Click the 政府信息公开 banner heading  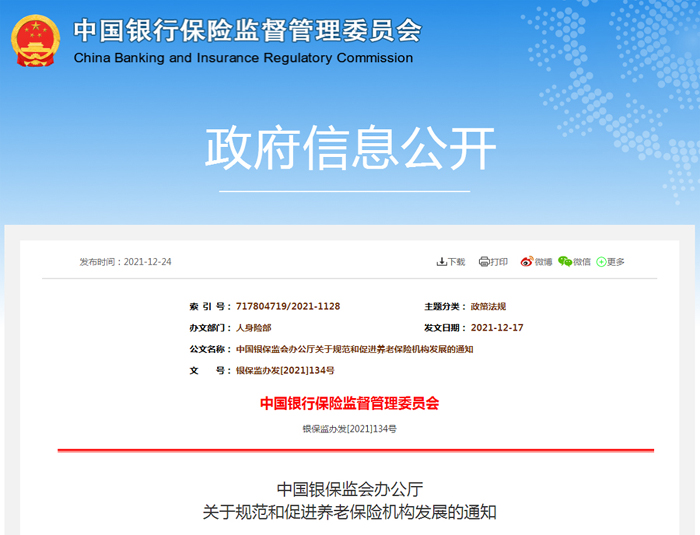coord(350,148)
